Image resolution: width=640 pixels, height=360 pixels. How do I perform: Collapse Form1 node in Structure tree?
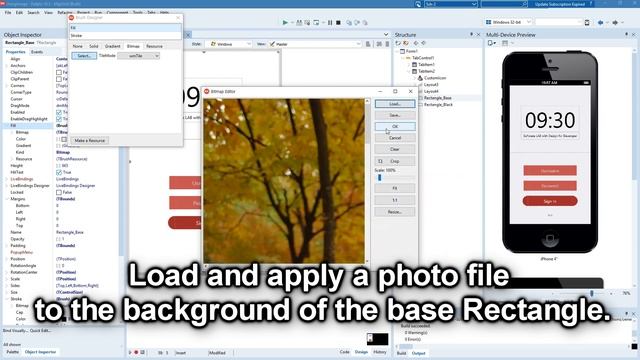pos(397,51)
